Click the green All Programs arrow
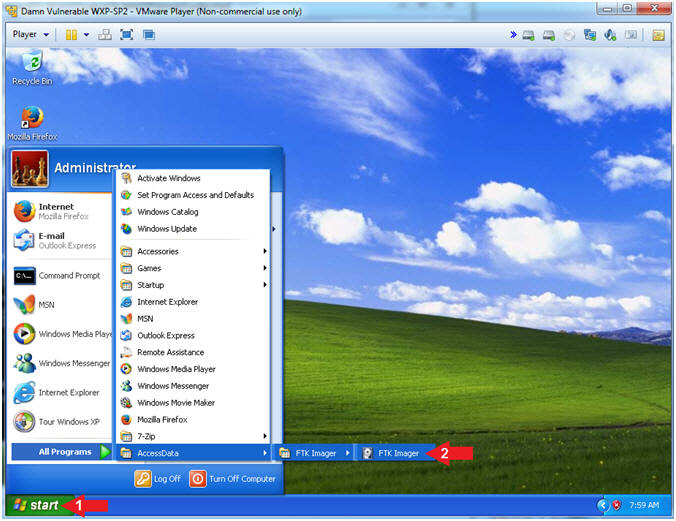Image resolution: width=676 pixels, height=521 pixels. (x=105, y=452)
